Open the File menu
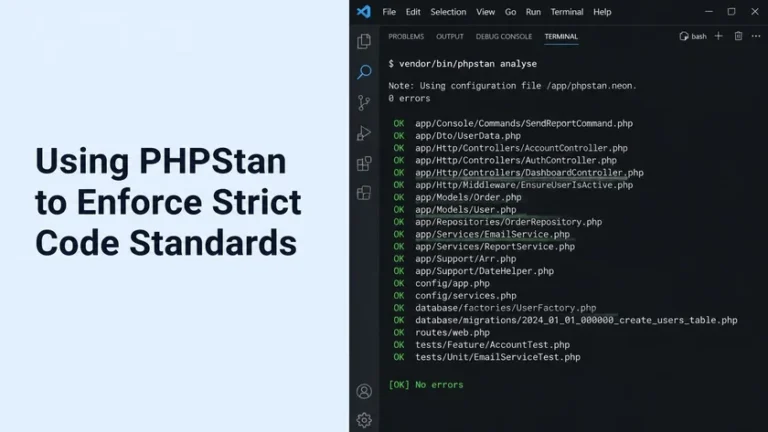This screenshot has height=432, width=768. coord(389,12)
